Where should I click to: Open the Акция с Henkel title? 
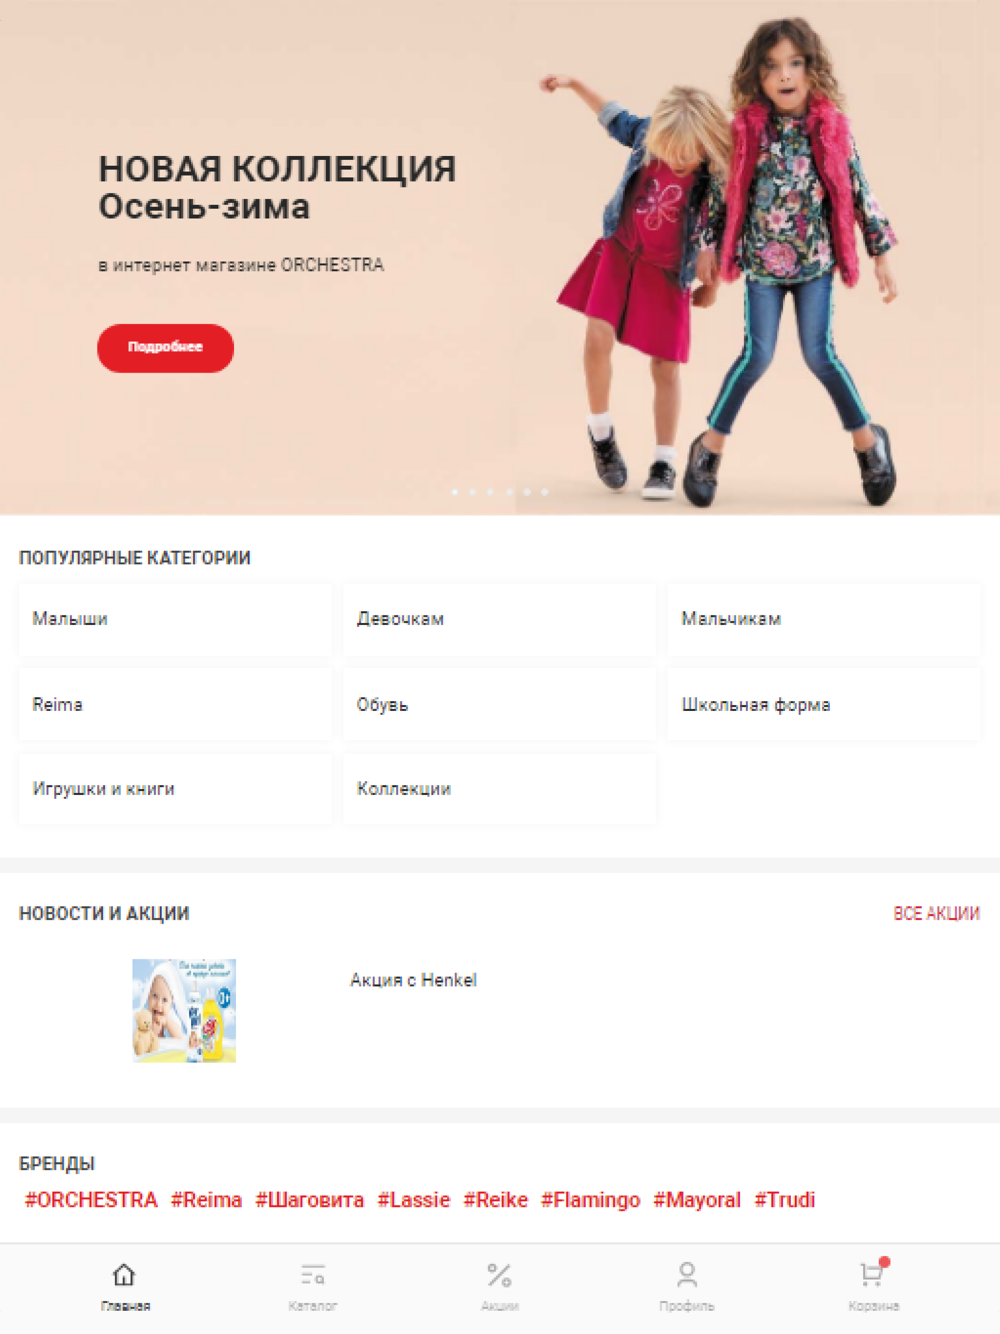(x=413, y=980)
